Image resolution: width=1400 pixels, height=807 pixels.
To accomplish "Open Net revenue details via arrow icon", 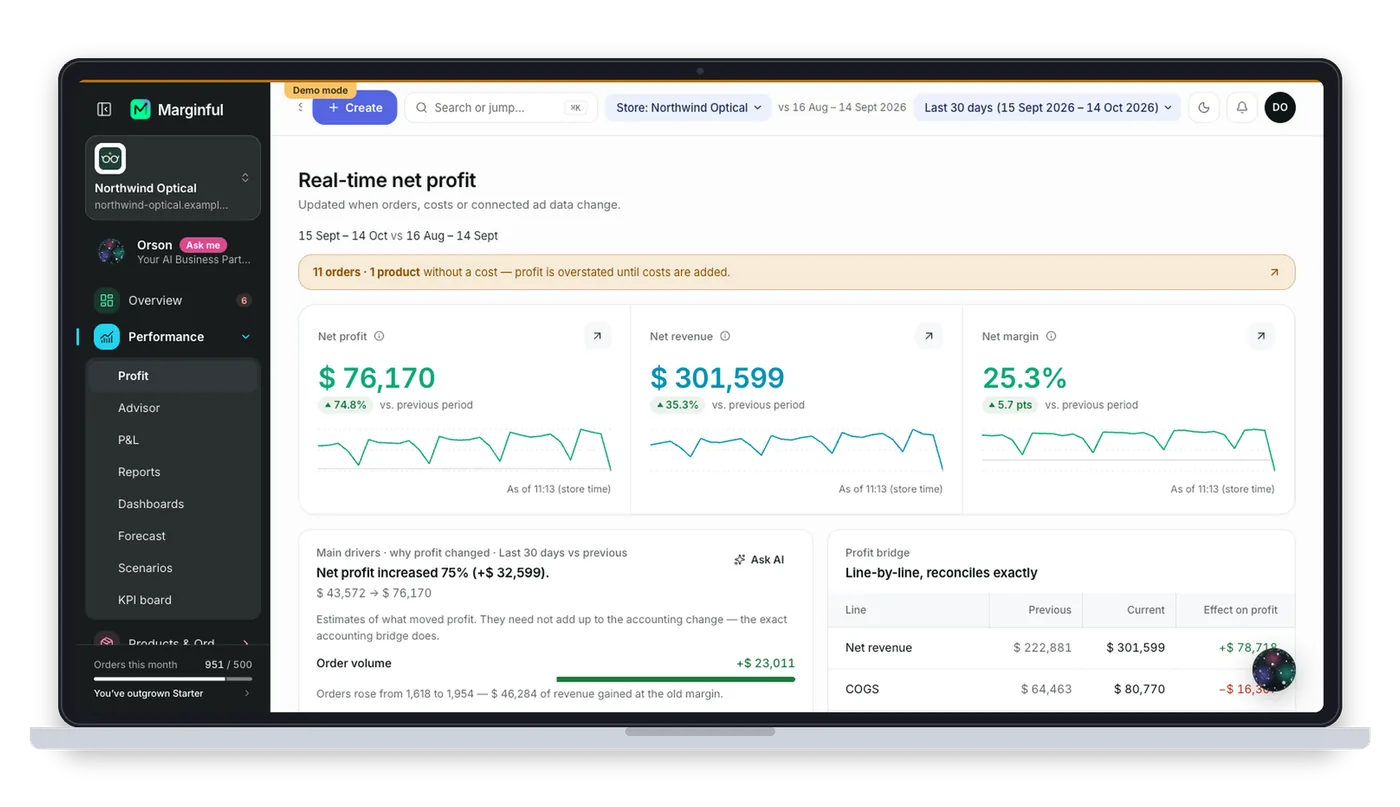I will coord(929,336).
